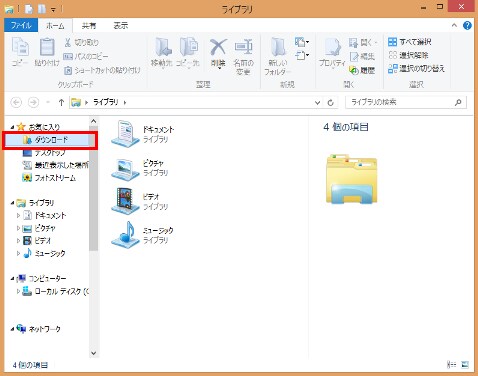Open the recent locations dropdown arrow
Screen dimensions: 478x376
coord(48,102)
